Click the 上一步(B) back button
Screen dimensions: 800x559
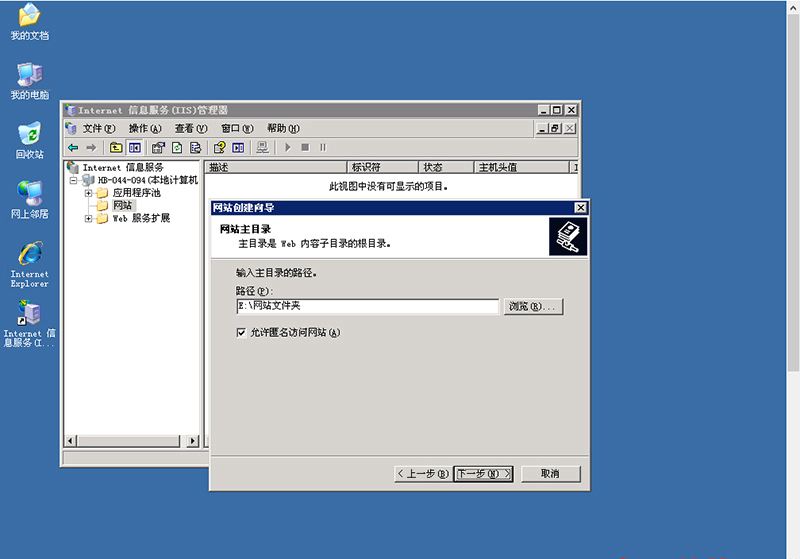[x=423, y=474]
